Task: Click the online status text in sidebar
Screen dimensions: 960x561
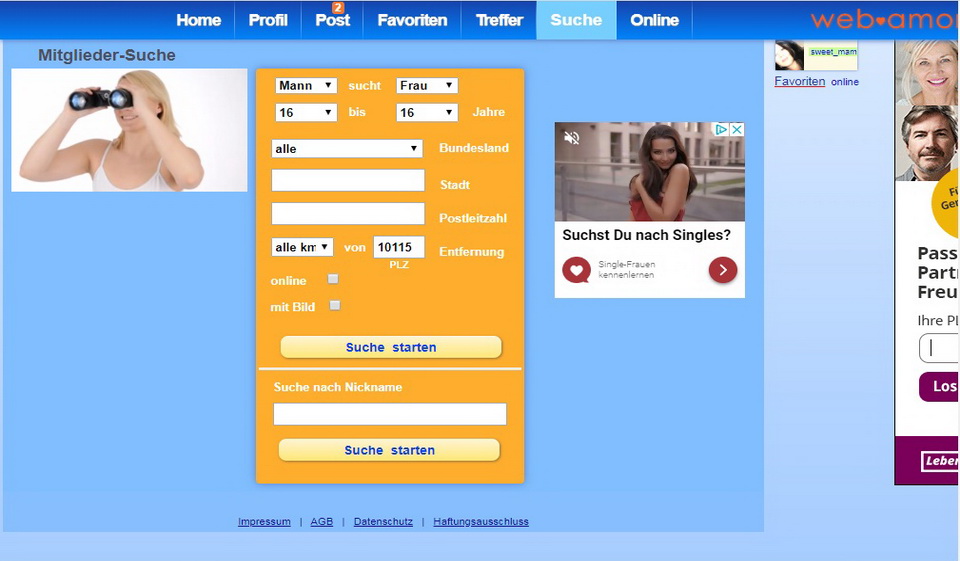Action: [845, 81]
